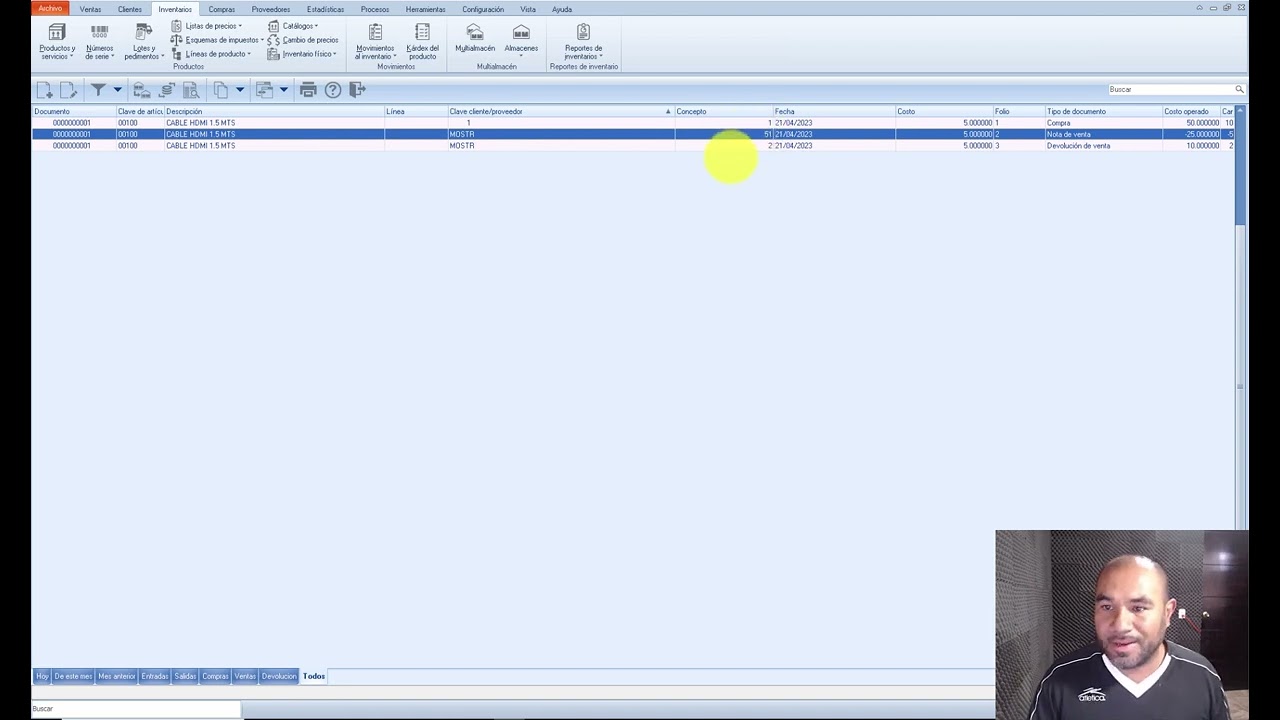1280x720 pixels.
Task: Switch to the Compras ribbon tab
Action: [x=222, y=9]
